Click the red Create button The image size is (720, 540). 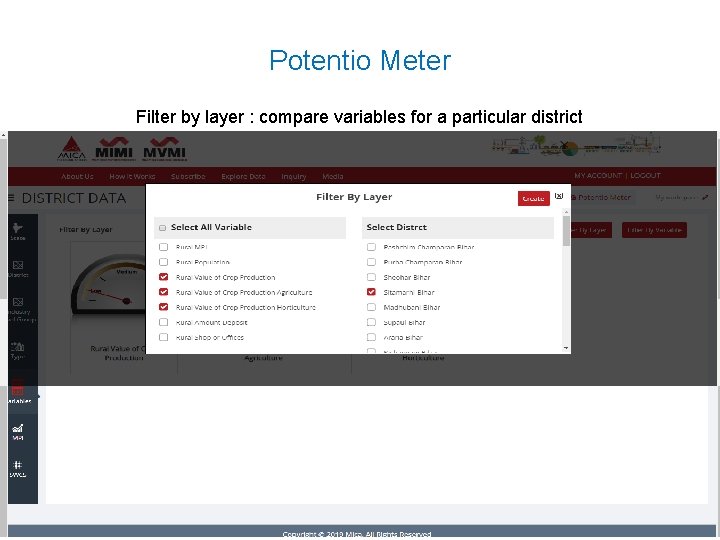point(534,198)
